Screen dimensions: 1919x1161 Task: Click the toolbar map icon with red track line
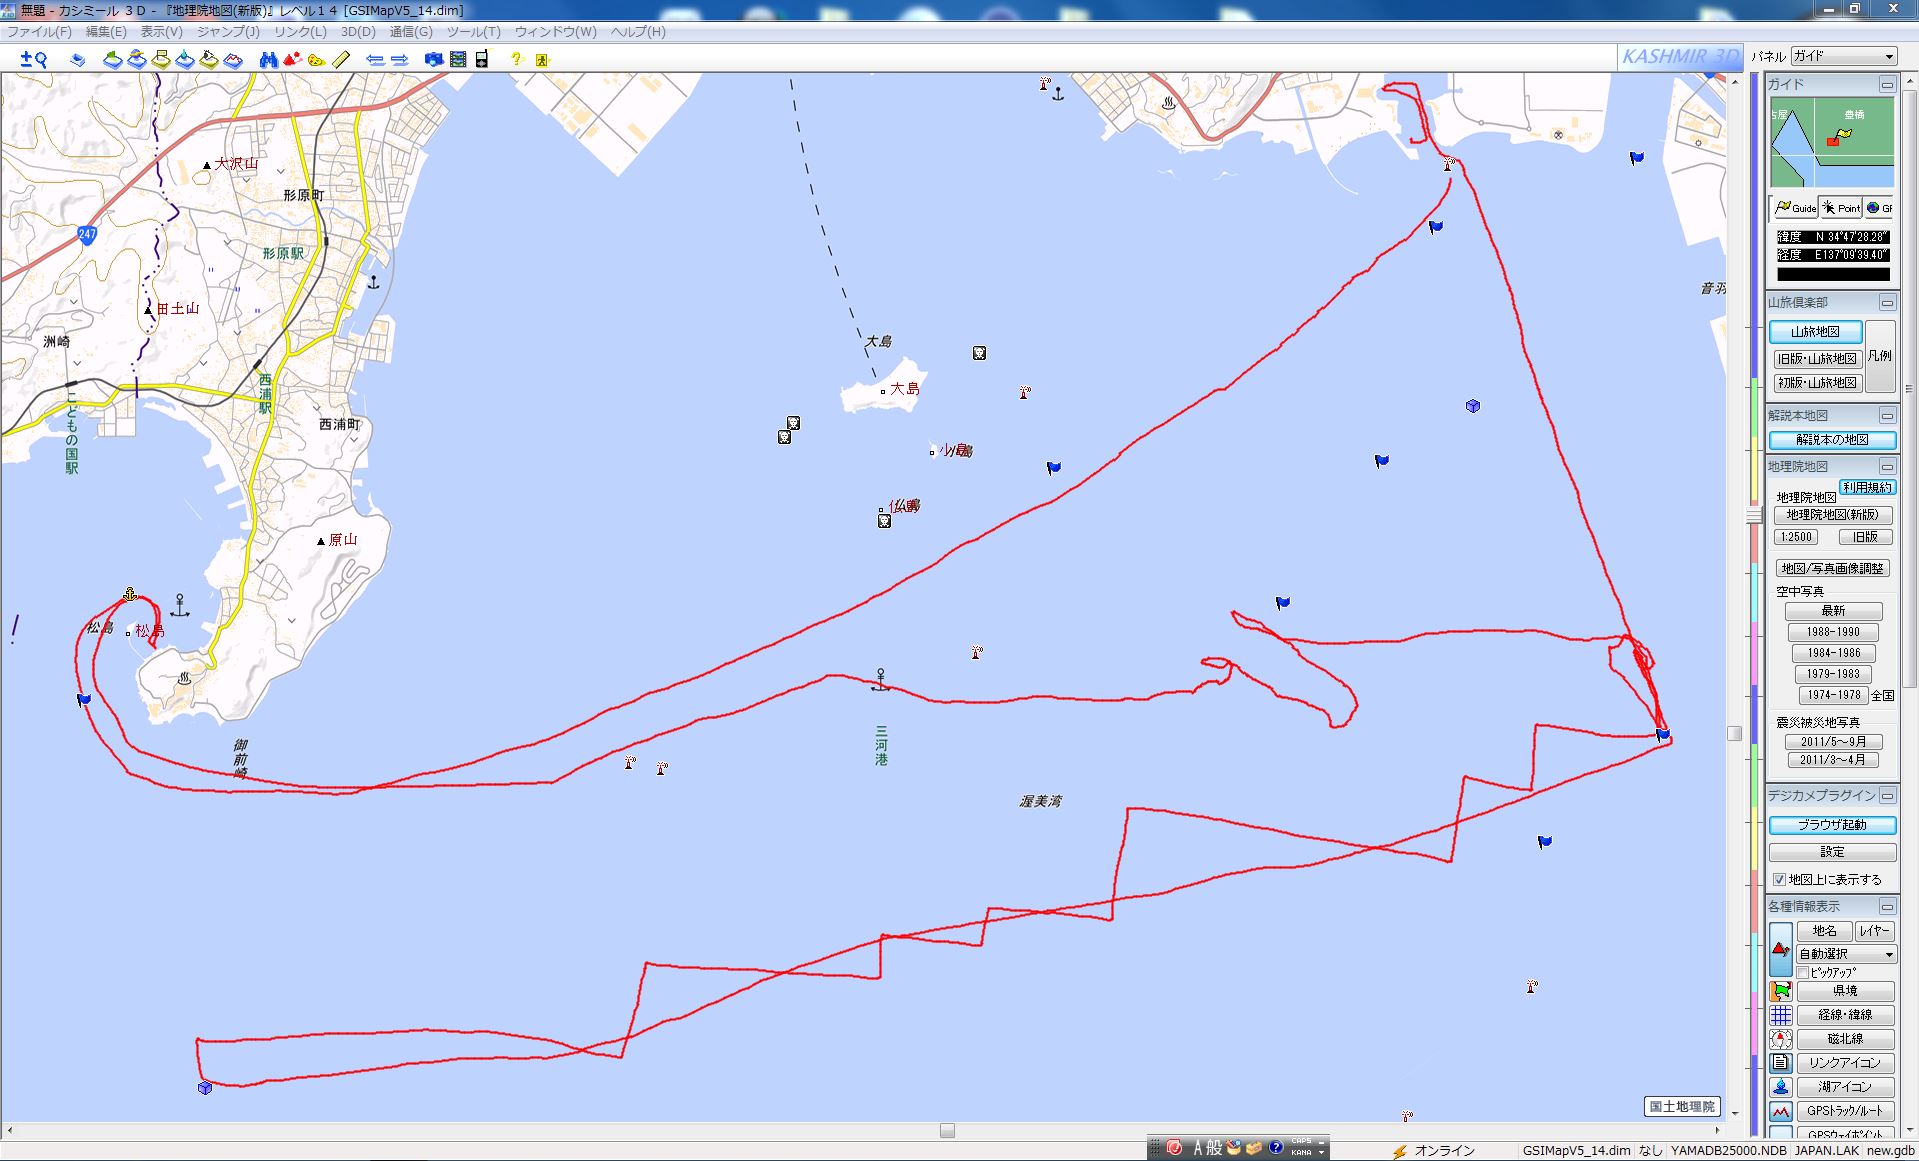click(233, 60)
